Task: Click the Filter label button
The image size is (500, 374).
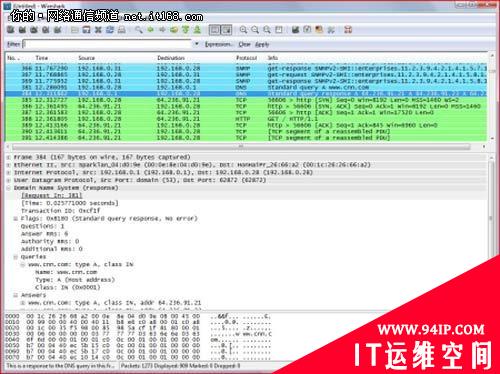Action: (14, 44)
